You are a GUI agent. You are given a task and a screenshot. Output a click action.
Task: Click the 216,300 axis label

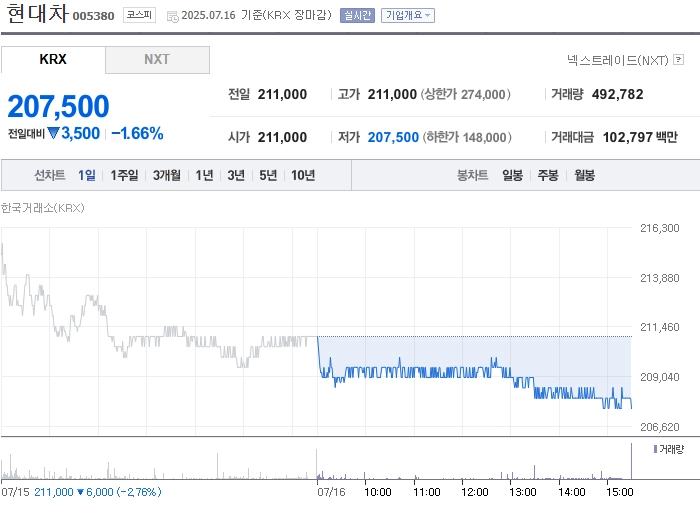[659, 228]
